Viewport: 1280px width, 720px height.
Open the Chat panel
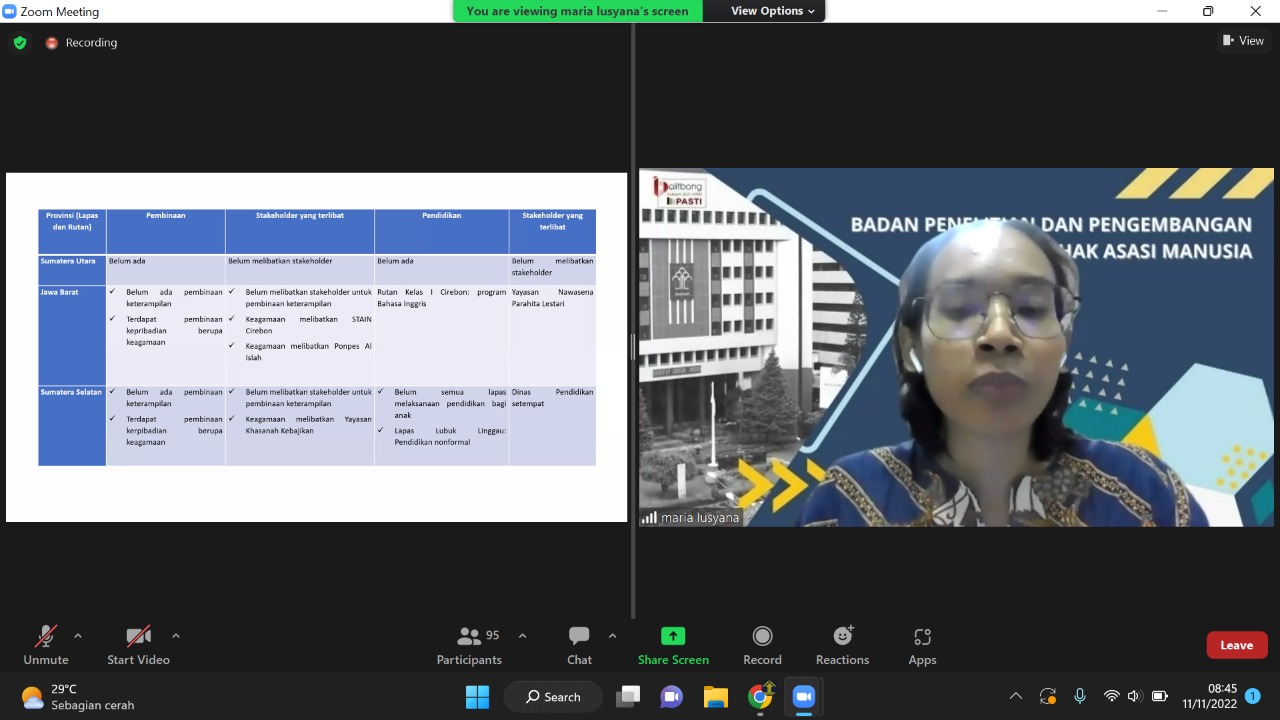pos(579,645)
